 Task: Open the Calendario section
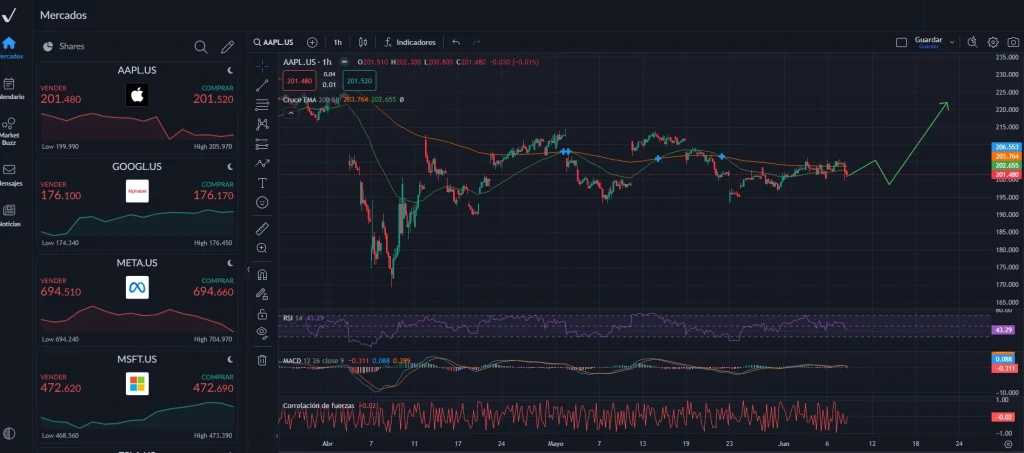[9, 88]
